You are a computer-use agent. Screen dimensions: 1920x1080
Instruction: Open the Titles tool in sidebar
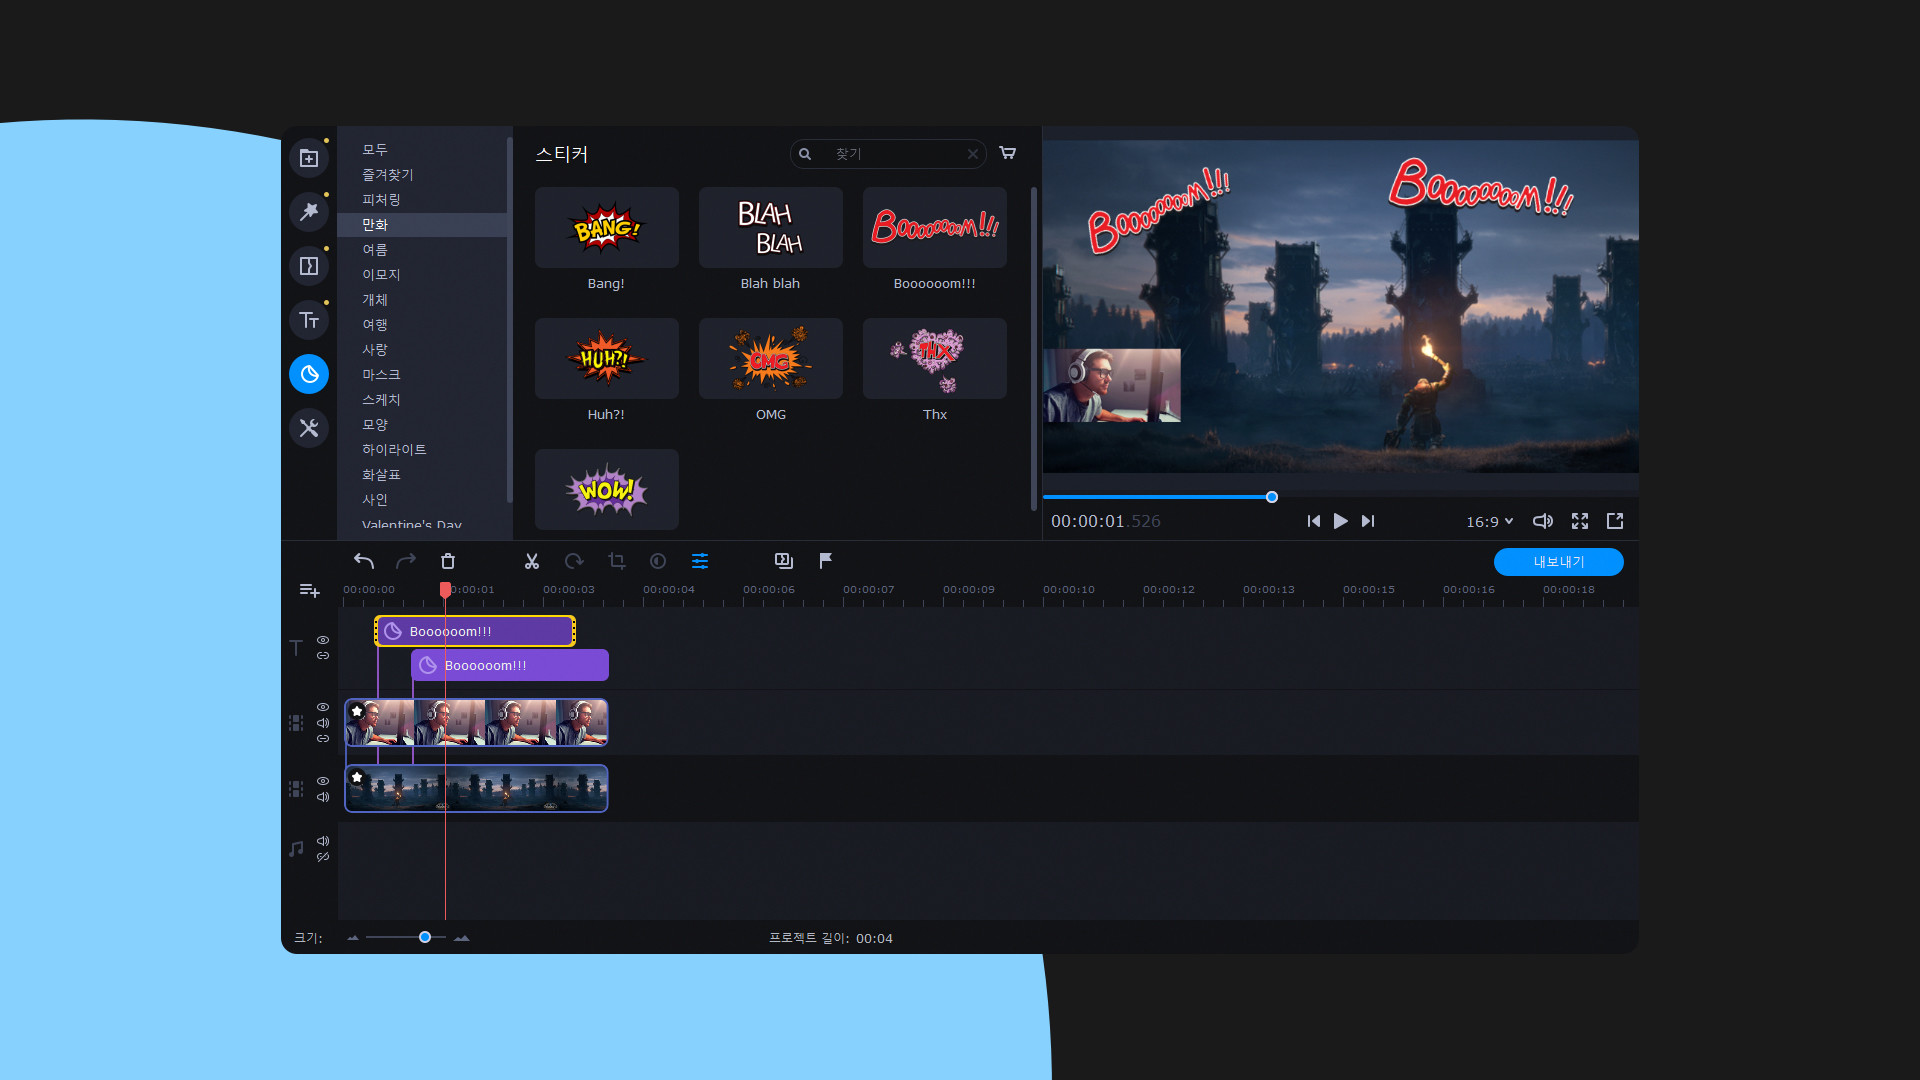tap(309, 320)
